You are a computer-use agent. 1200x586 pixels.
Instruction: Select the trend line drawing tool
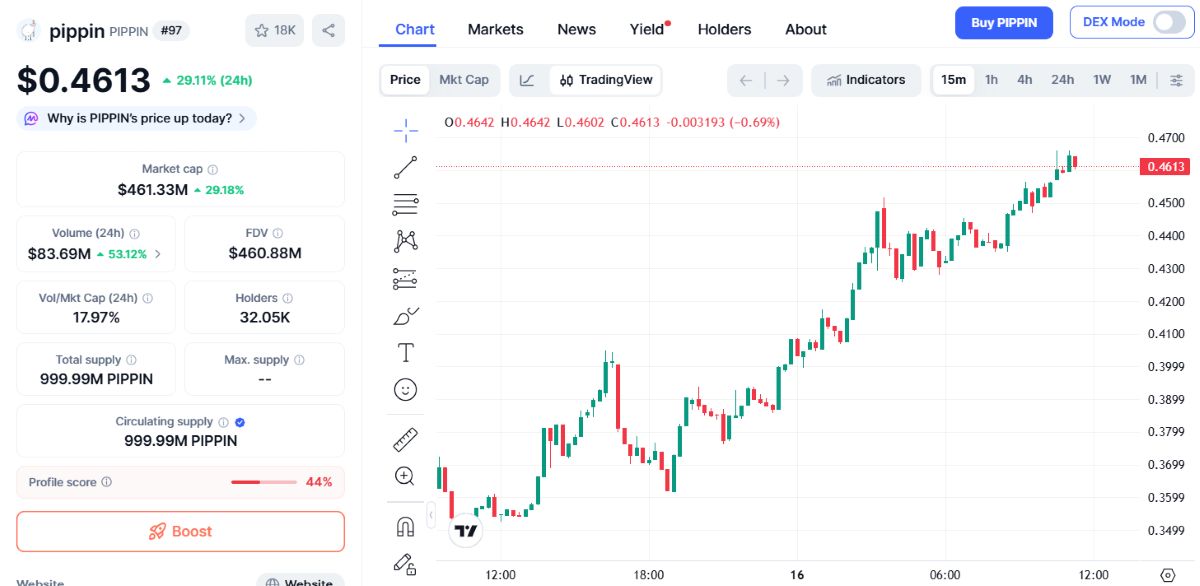pos(405,167)
